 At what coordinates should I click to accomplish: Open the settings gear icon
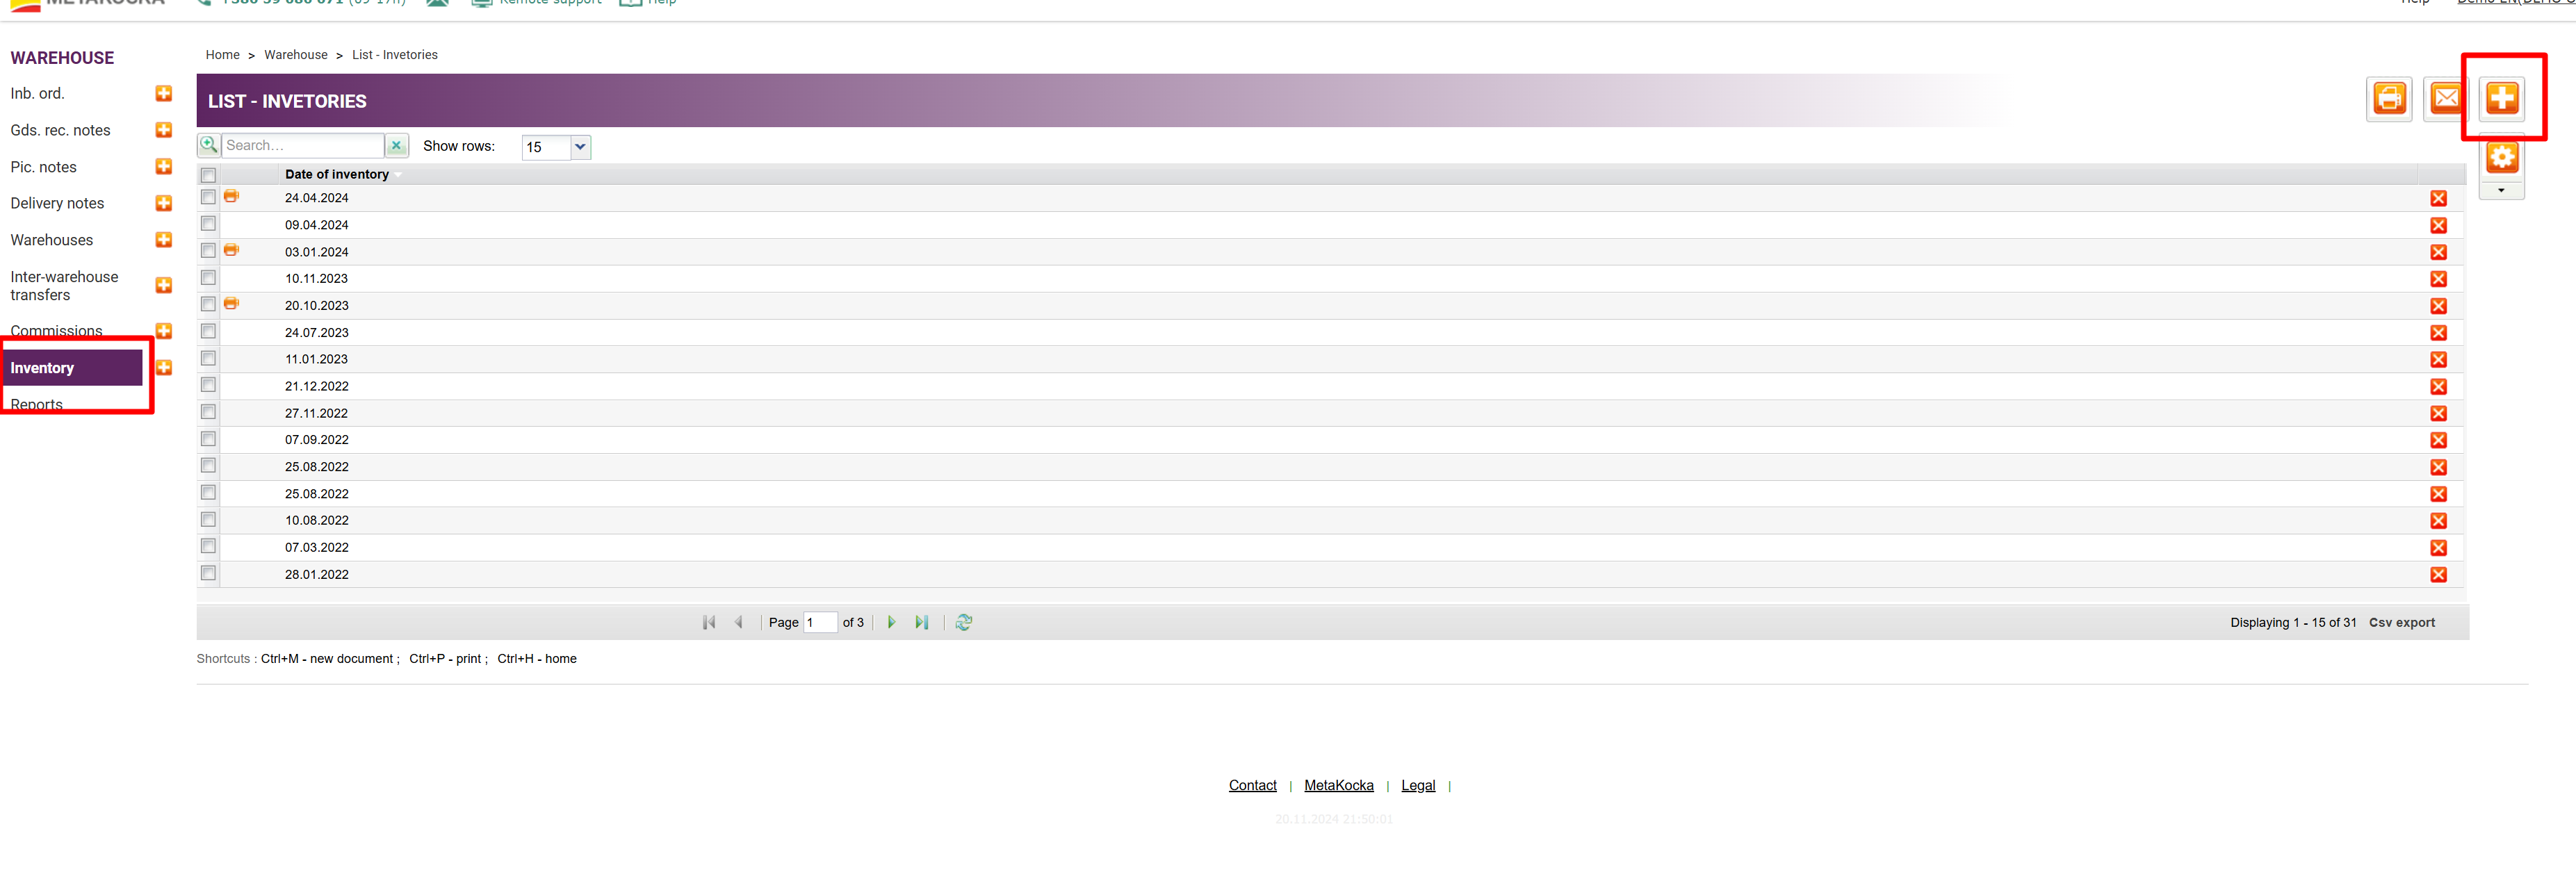coord(2502,156)
